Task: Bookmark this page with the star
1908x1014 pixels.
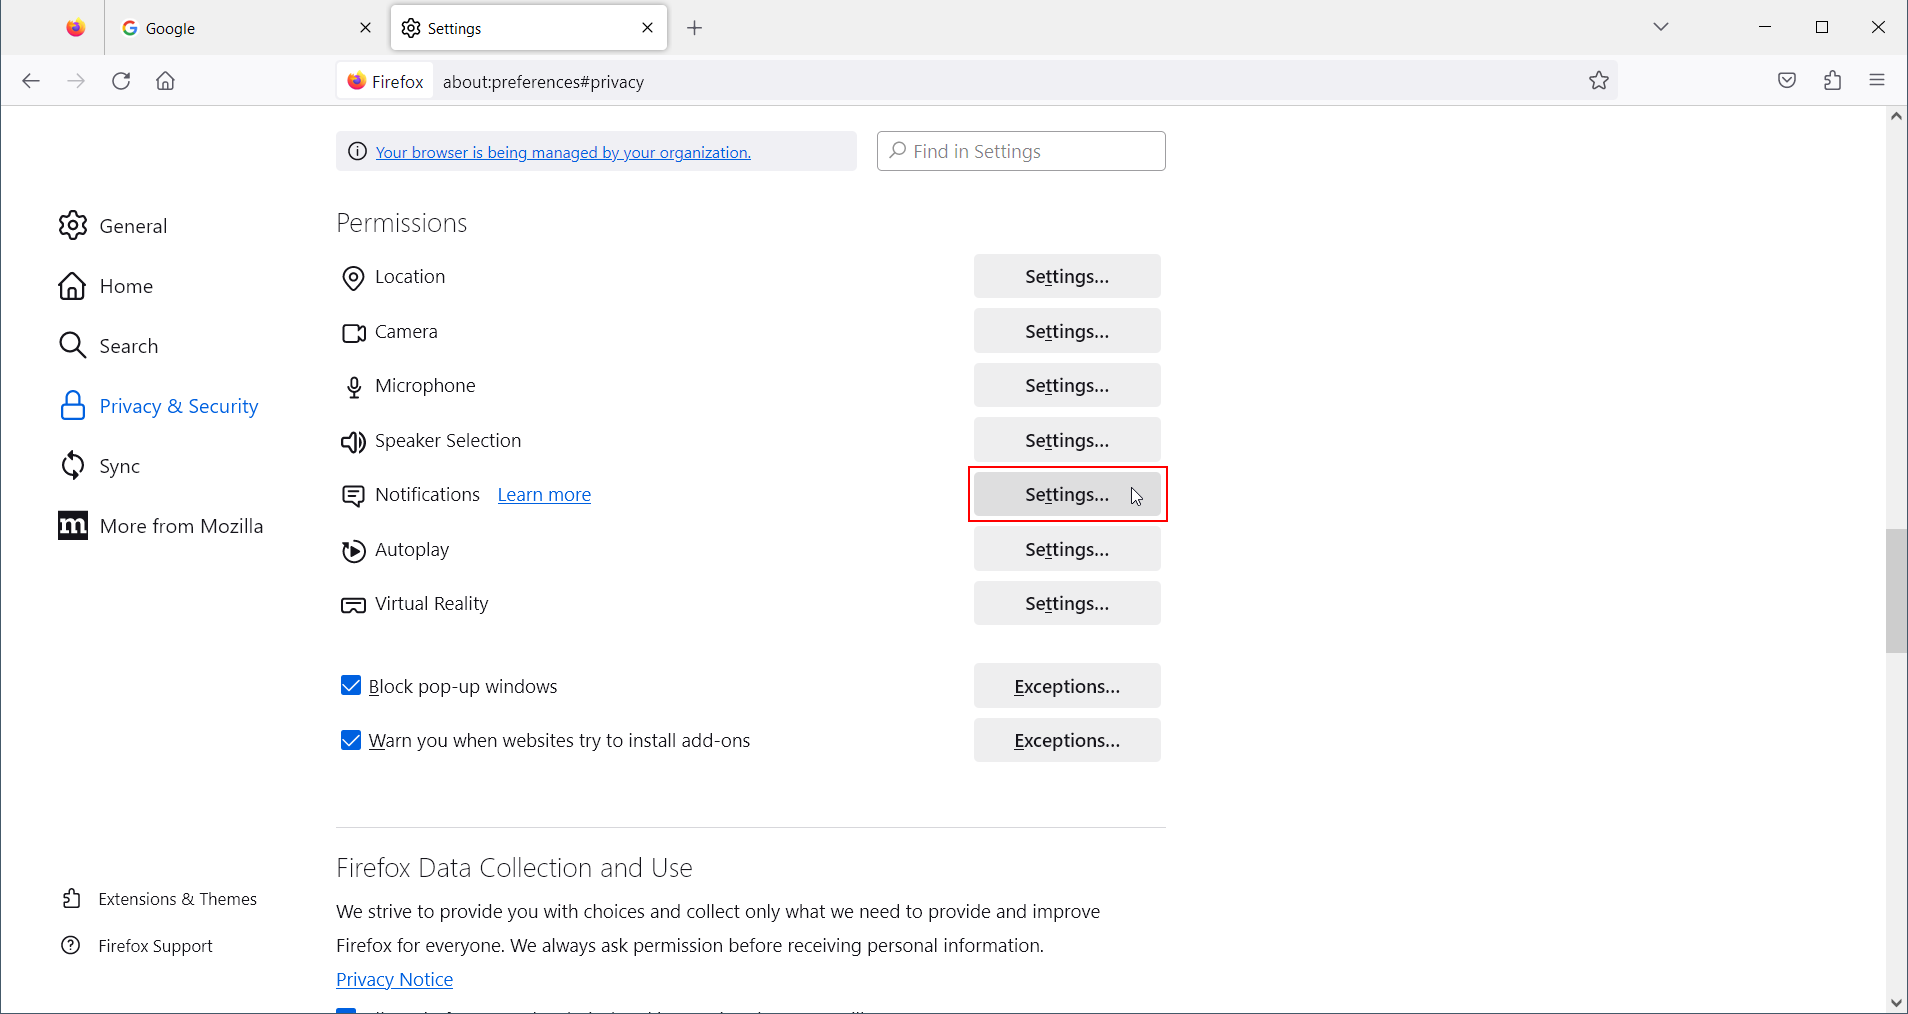Action: point(1599,81)
